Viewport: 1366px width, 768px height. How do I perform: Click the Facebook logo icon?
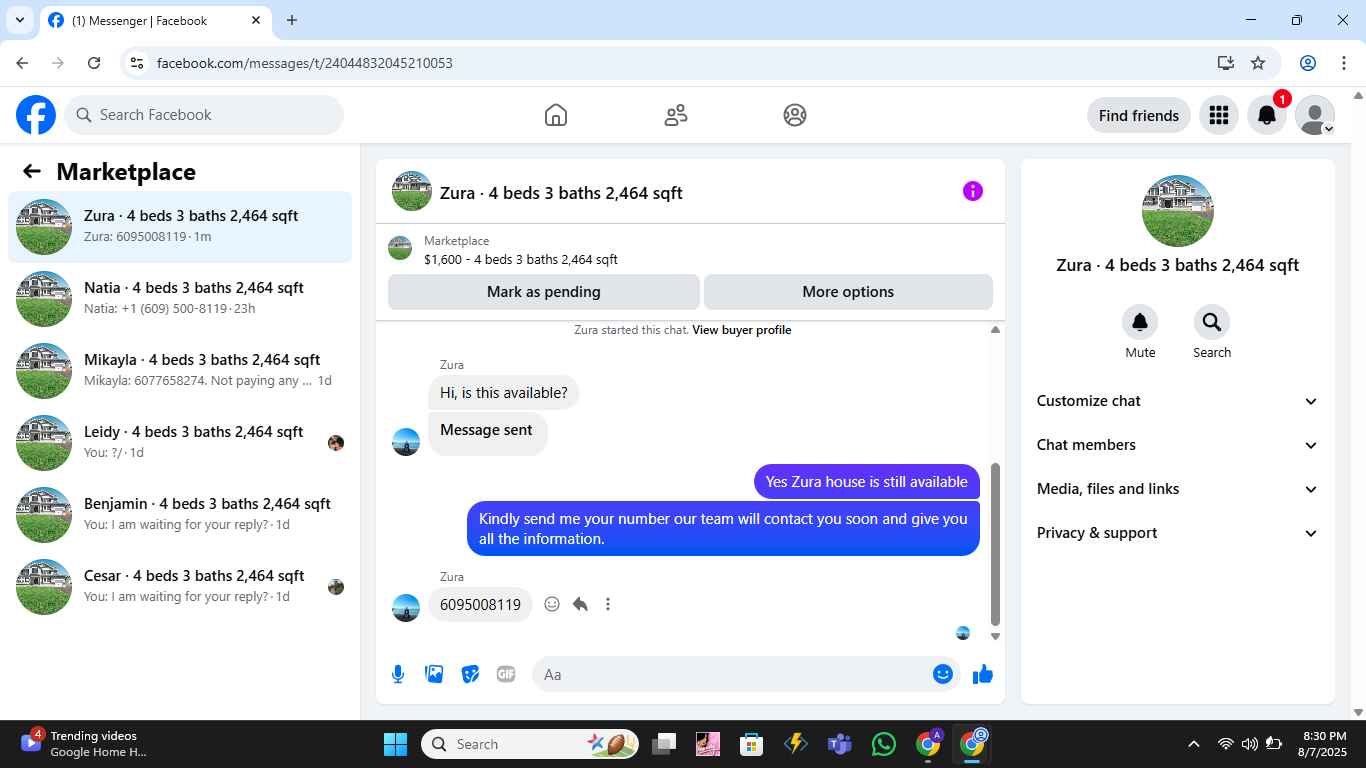click(36, 115)
